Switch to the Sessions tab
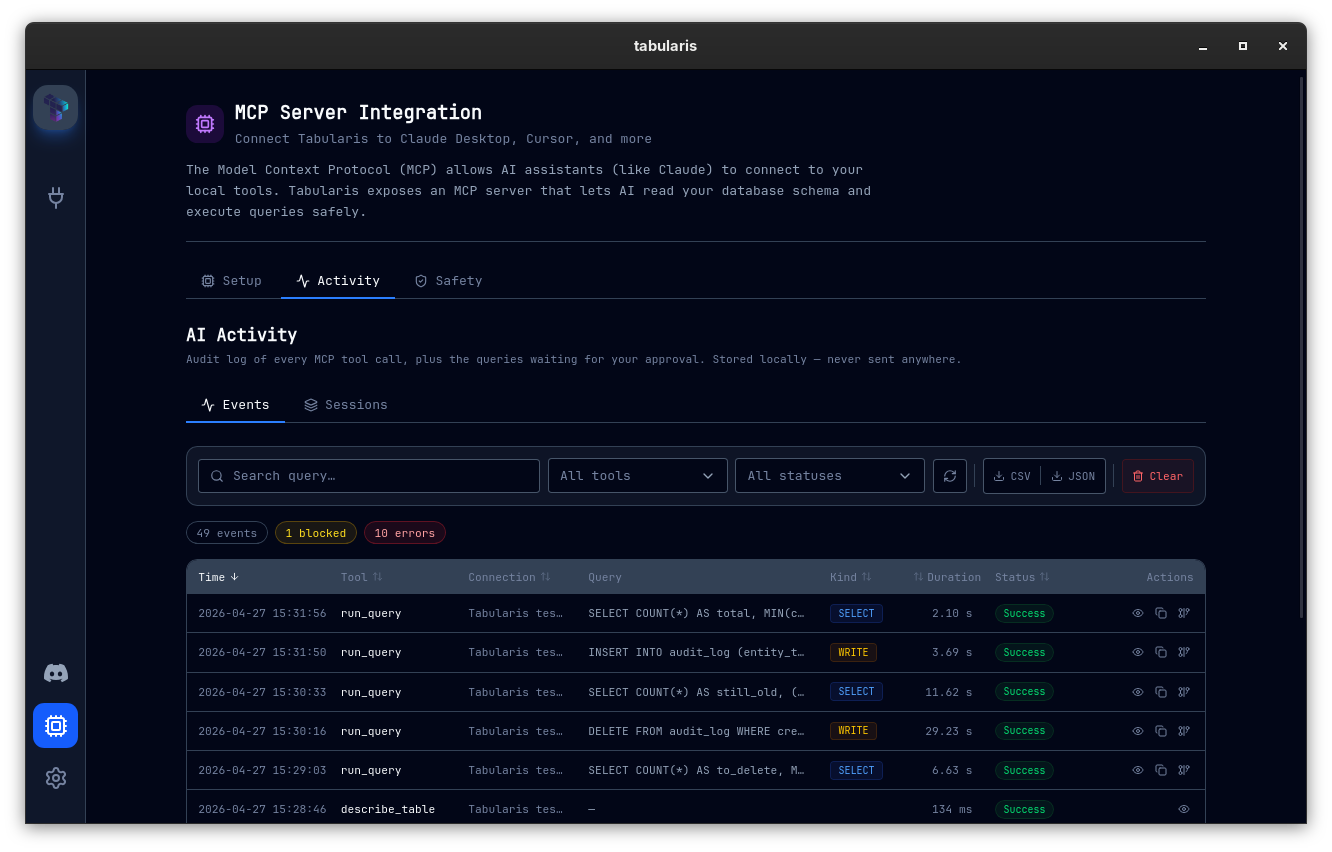 click(345, 404)
